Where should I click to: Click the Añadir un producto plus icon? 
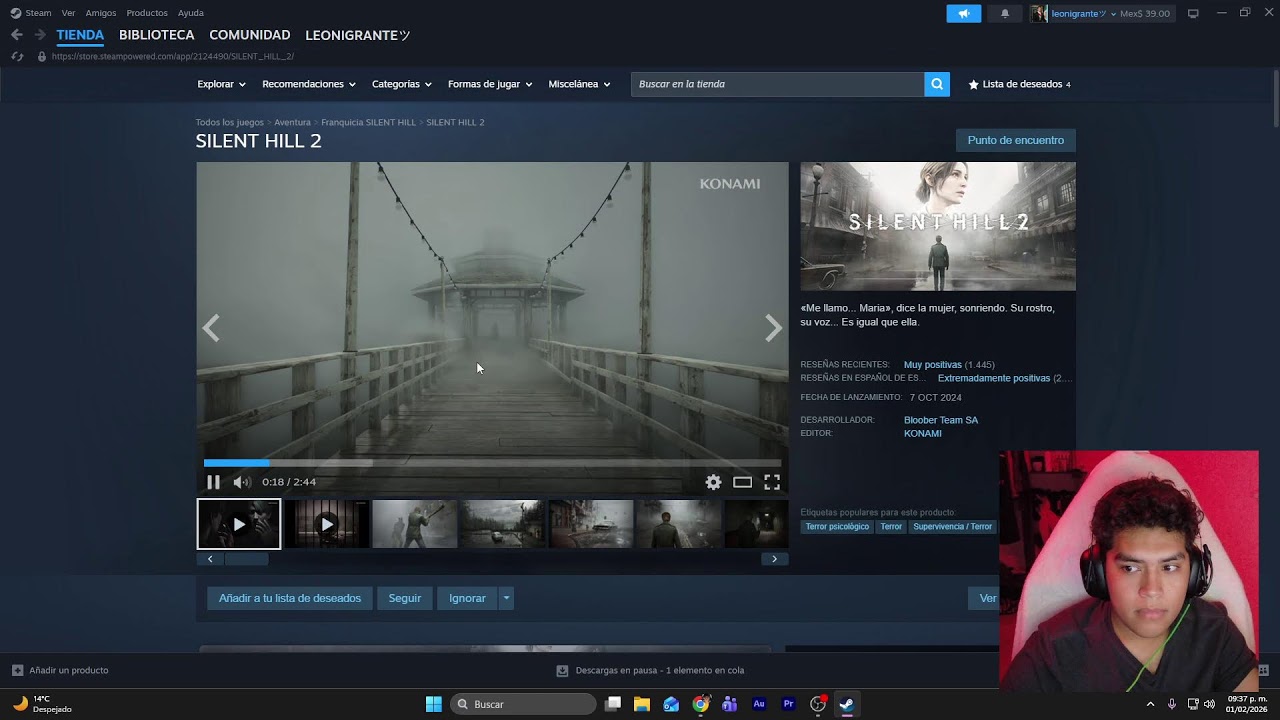click(x=17, y=670)
